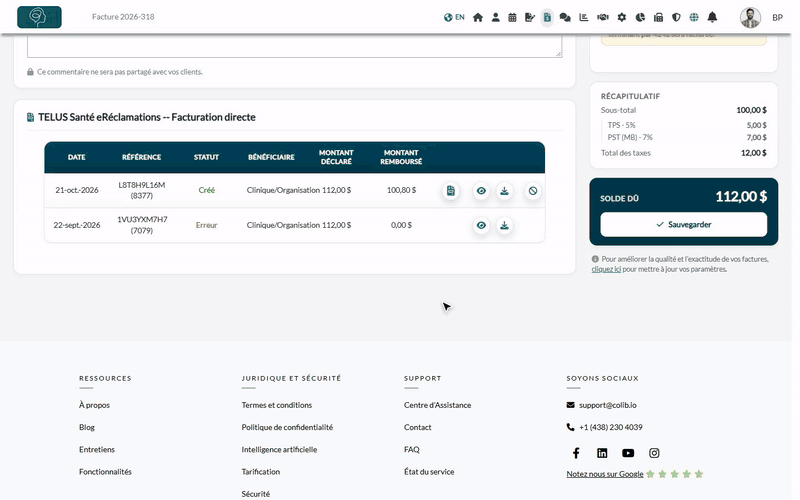Open document icon for claim L8T8H9L16M
The image size is (800, 500).
tap(451, 191)
